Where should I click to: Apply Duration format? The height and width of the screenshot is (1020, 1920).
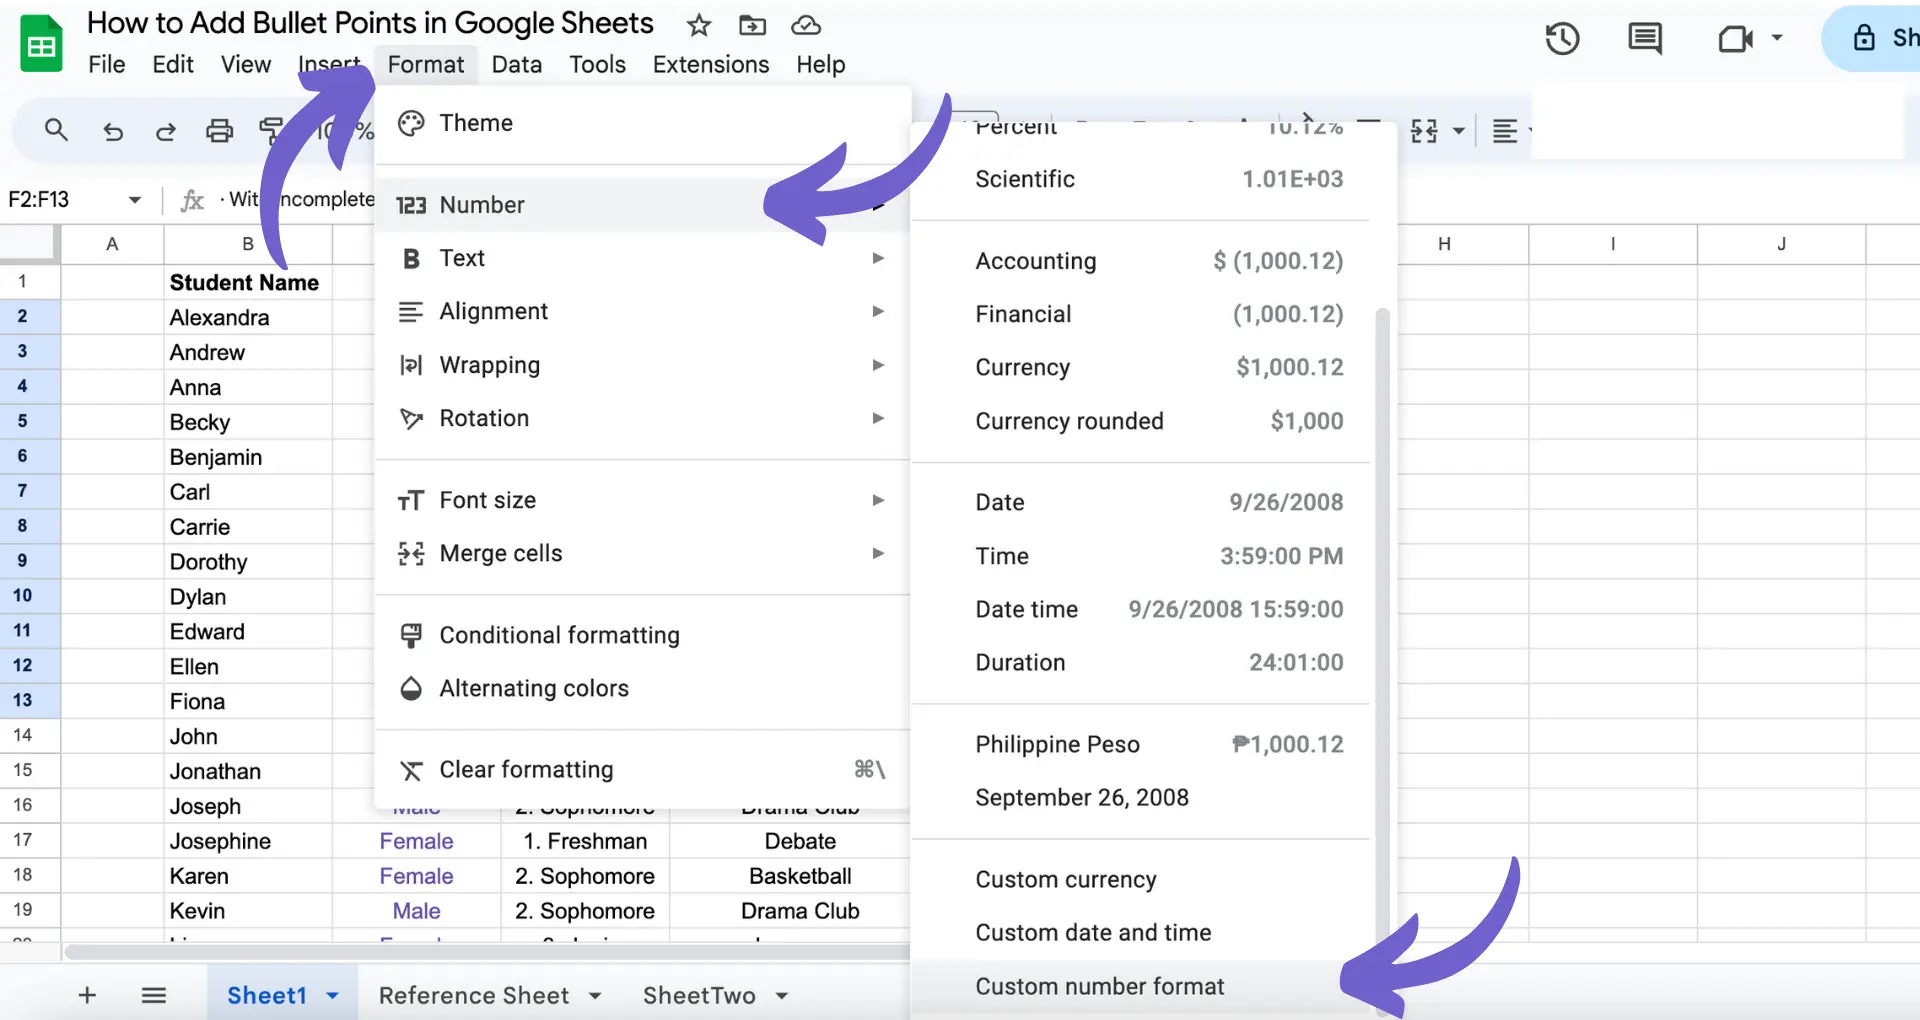(1141, 662)
